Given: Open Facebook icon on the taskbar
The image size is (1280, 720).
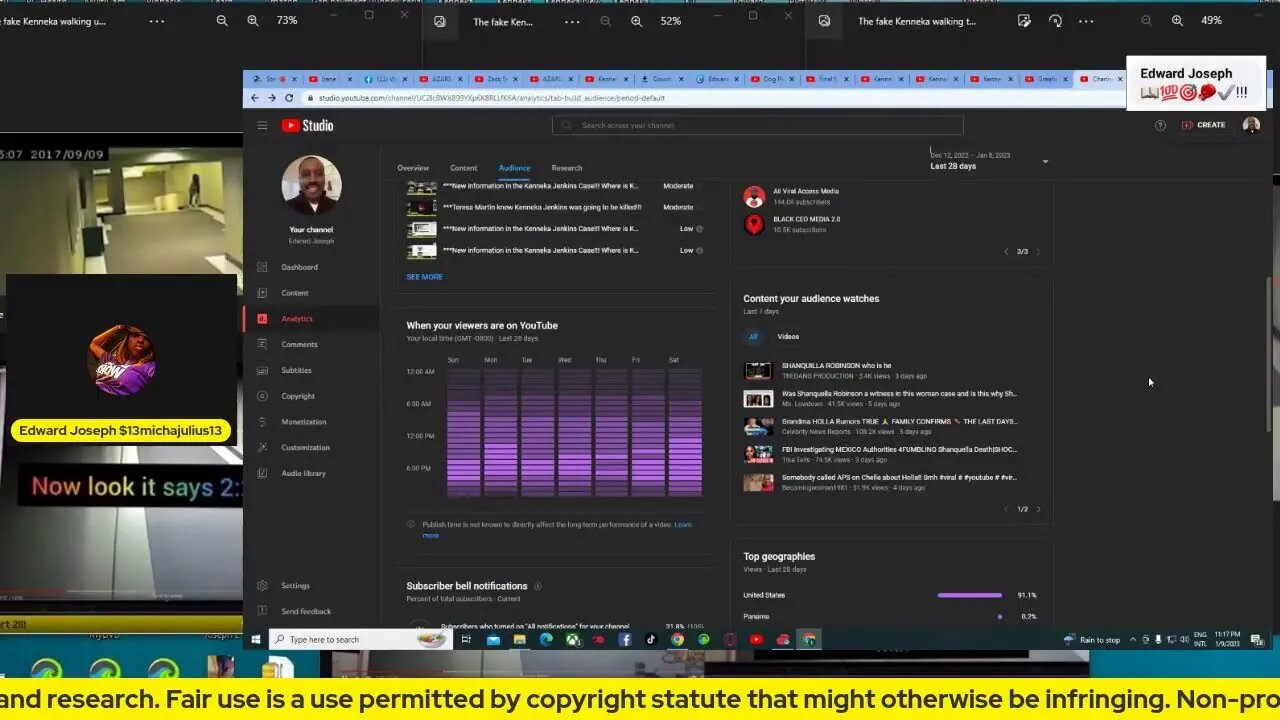Looking at the screenshot, I should click(x=625, y=640).
